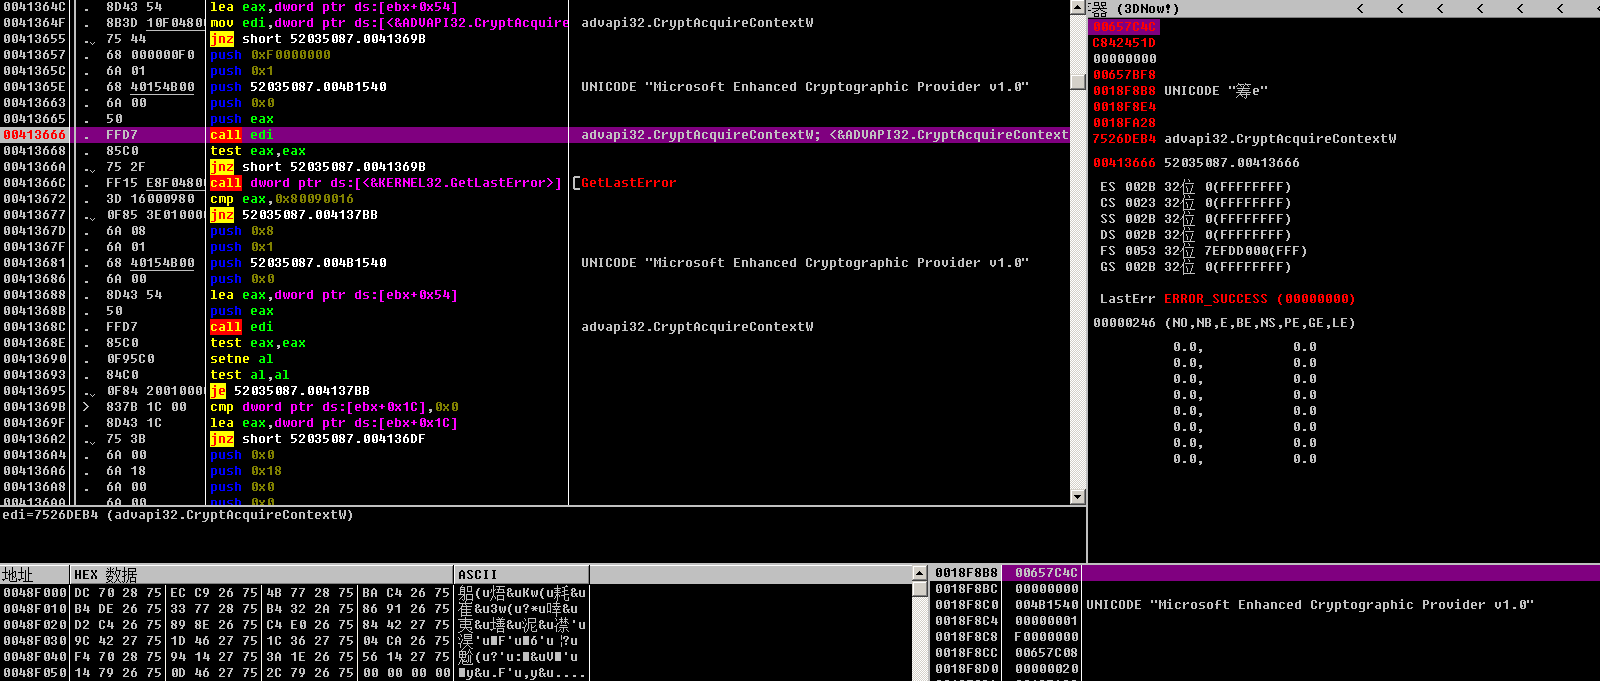This screenshot has width=1600, height=681.
Task: Click the flags value 00000246 in registers
Action: coord(1124,323)
